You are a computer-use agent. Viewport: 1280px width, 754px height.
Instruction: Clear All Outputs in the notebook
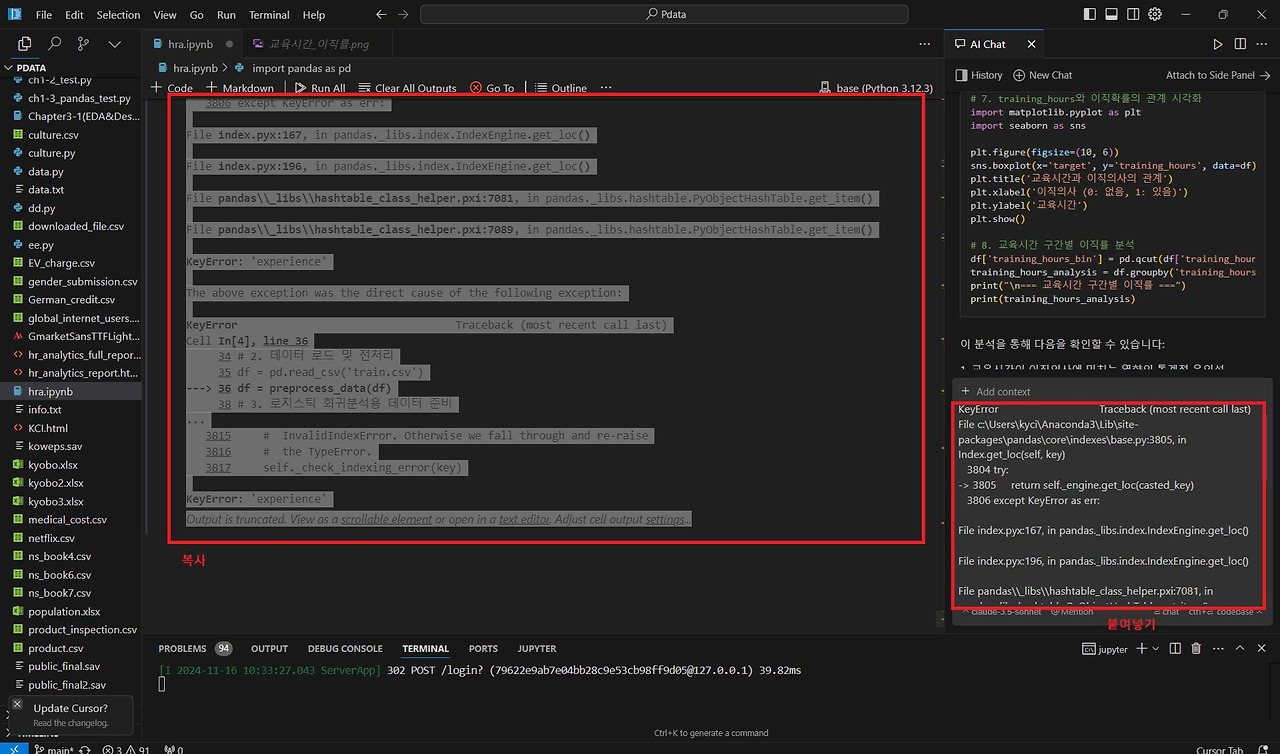407,88
